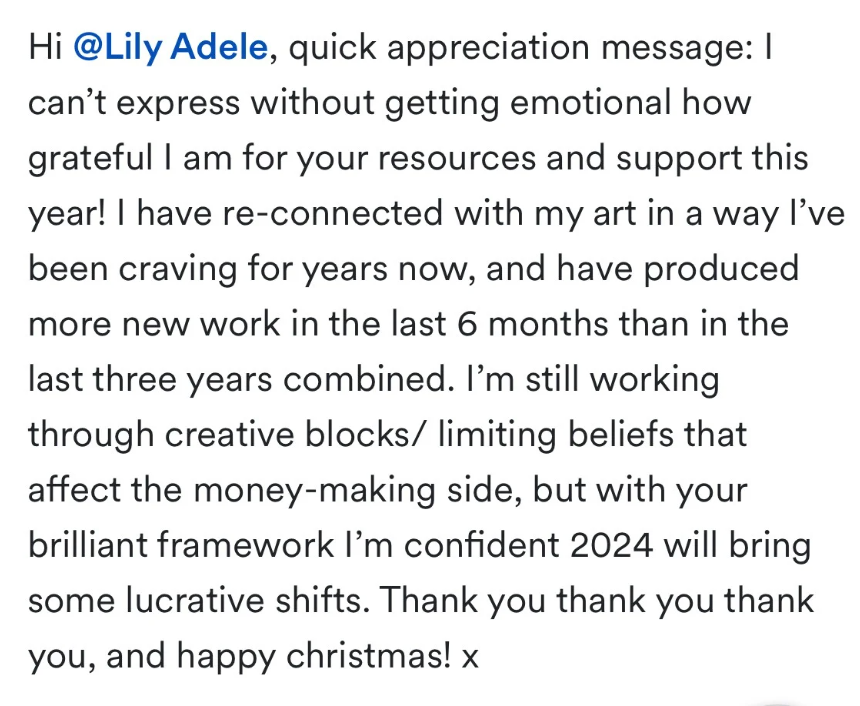Click the word "money-making" in the text
Image resolution: width=860 pixels, height=706 pixels.
click(x=314, y=491)
